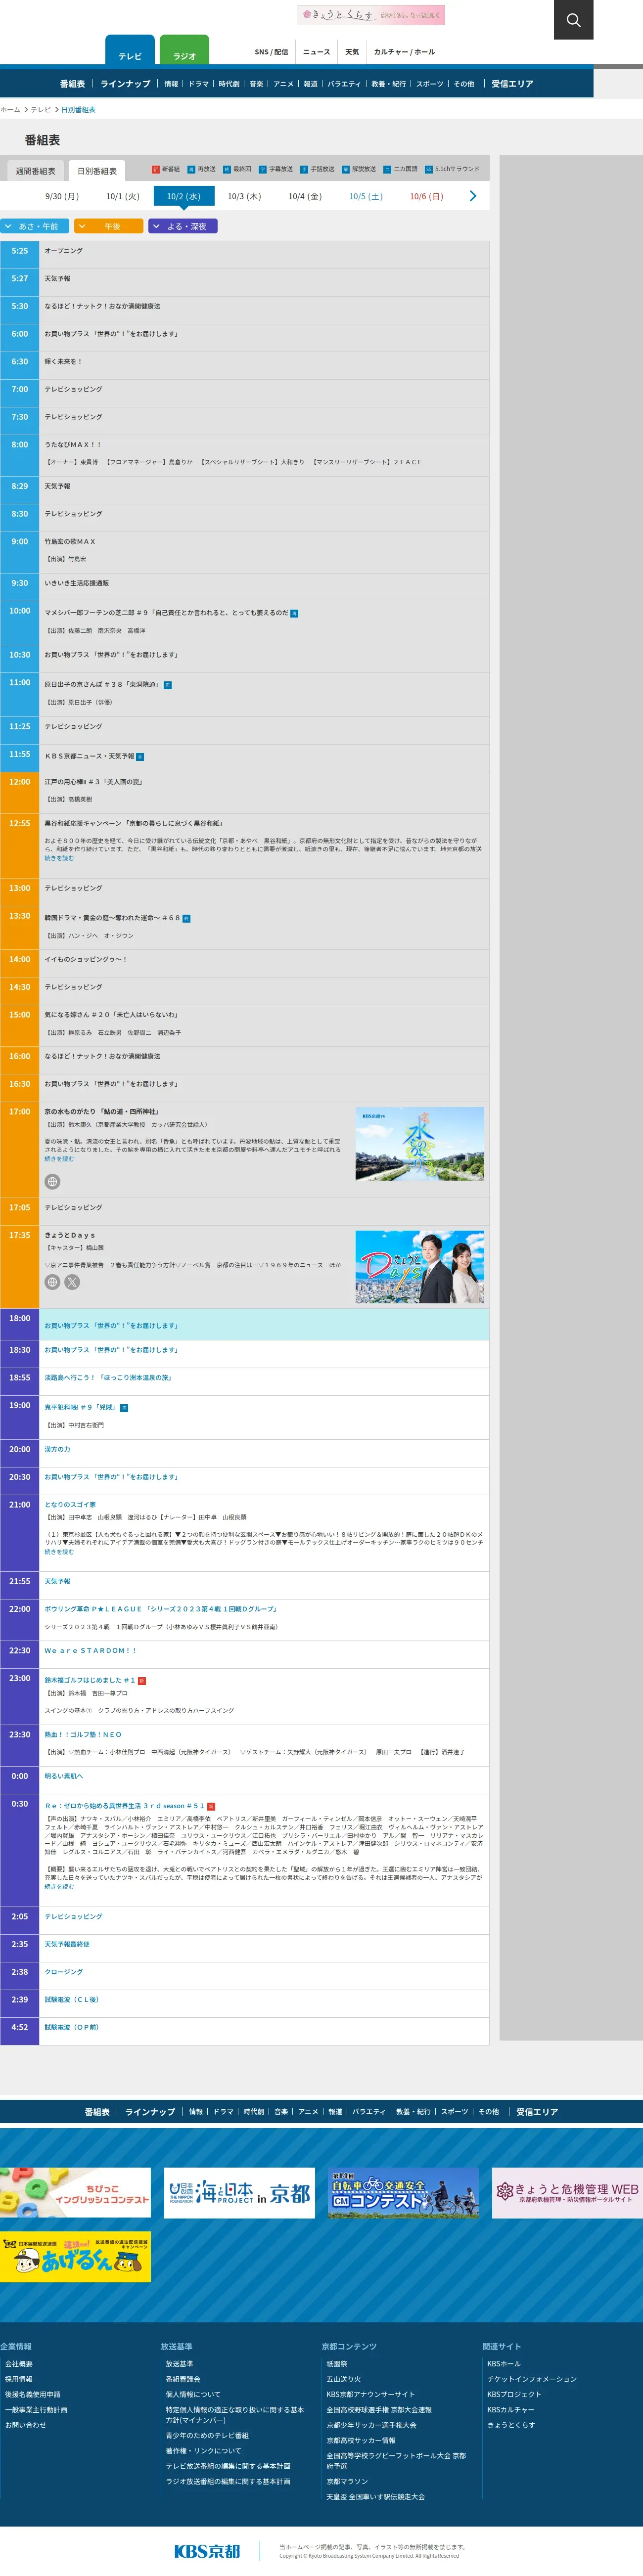643x2576 pixels.
Task: Select date 10/4 (金)
Action: click(x=305, y=196)
